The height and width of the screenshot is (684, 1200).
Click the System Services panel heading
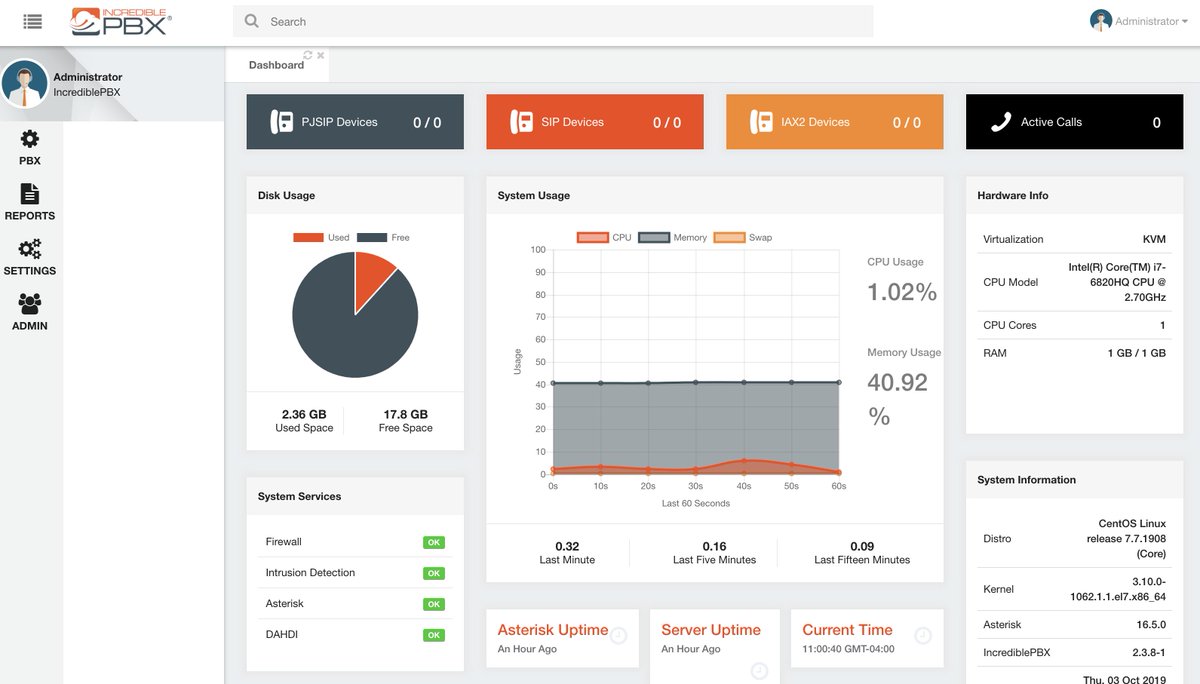click(299, 496)
